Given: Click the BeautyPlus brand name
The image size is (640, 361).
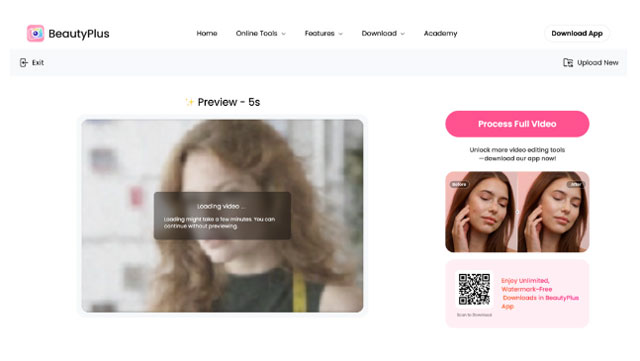Looking at the screenshot, I should click(x=79, y=33).
